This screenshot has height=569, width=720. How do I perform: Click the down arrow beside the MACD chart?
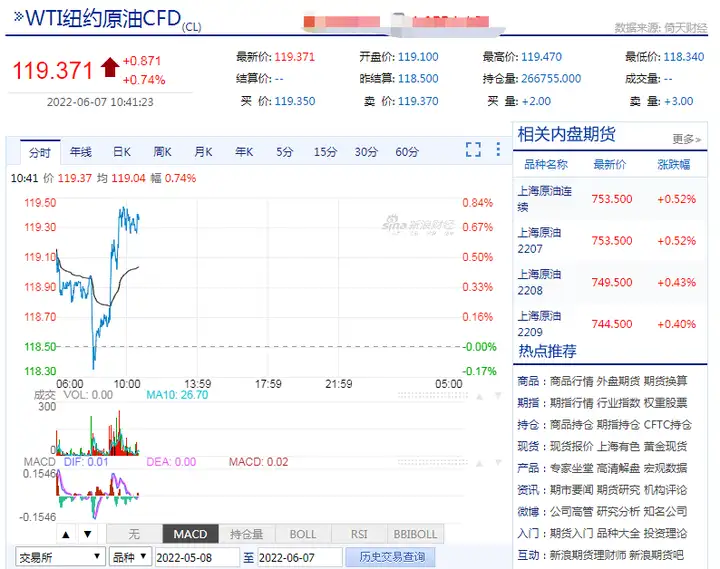point(498,462)
